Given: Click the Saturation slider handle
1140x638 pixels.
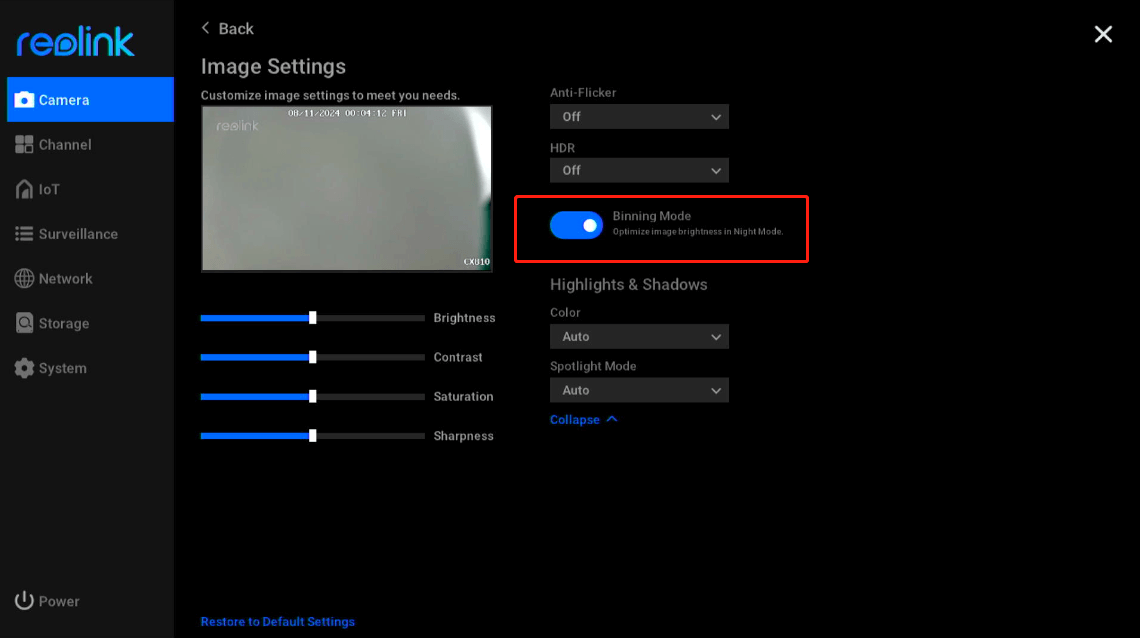Looking at the screenshot, I should 313,396.
